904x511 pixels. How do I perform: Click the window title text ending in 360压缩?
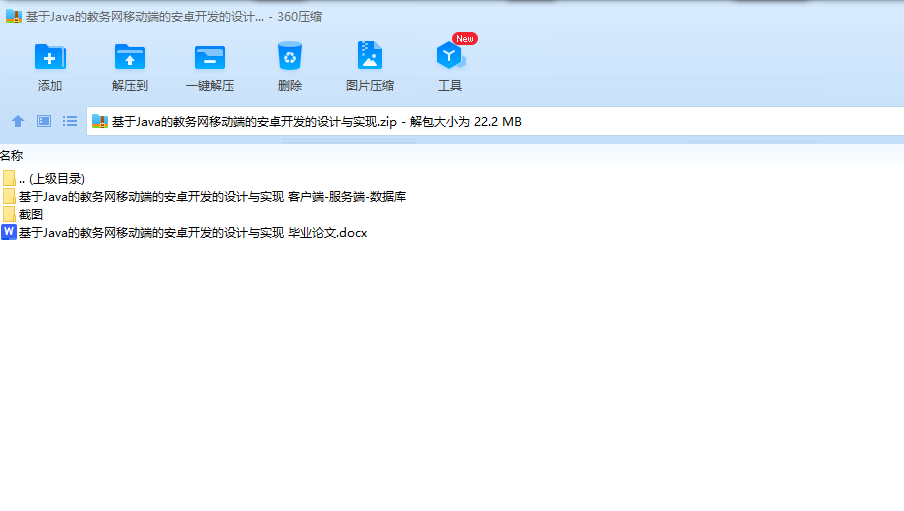[x=174, y=17]
